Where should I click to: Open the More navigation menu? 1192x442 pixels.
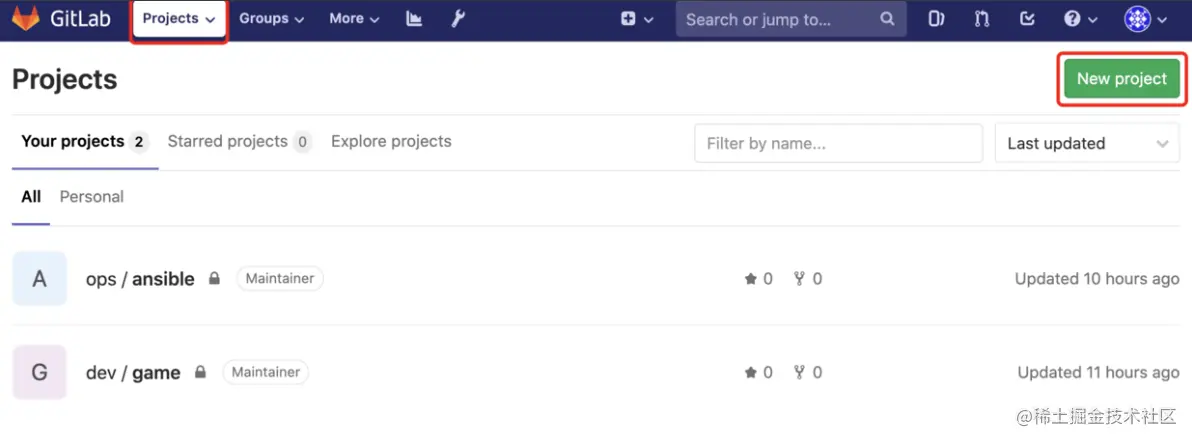click(x=354, y=19)
